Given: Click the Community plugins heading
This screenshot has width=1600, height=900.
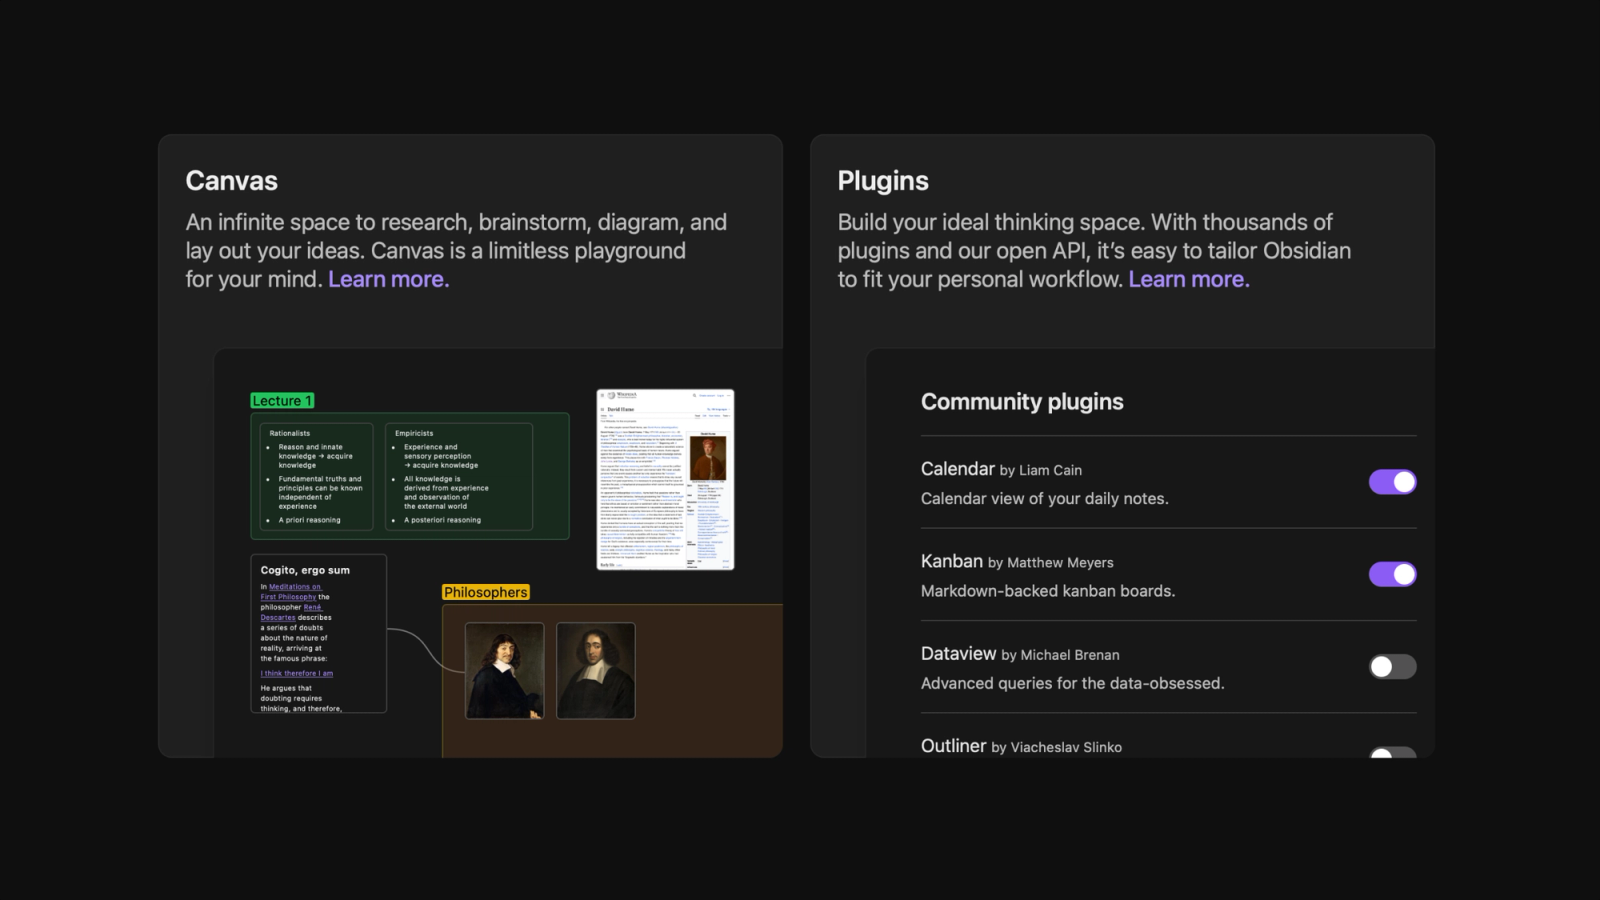Looking at the screenshot, I should point(1022,402).
